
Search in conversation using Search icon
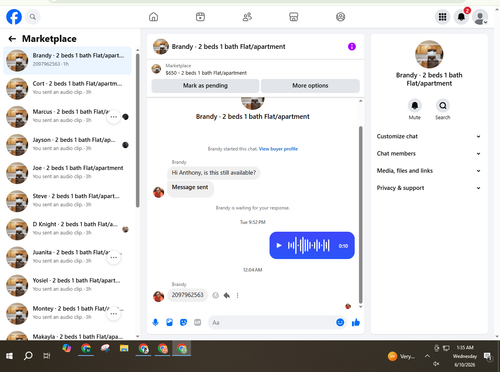pyautogui.click(x=443, y=106)
